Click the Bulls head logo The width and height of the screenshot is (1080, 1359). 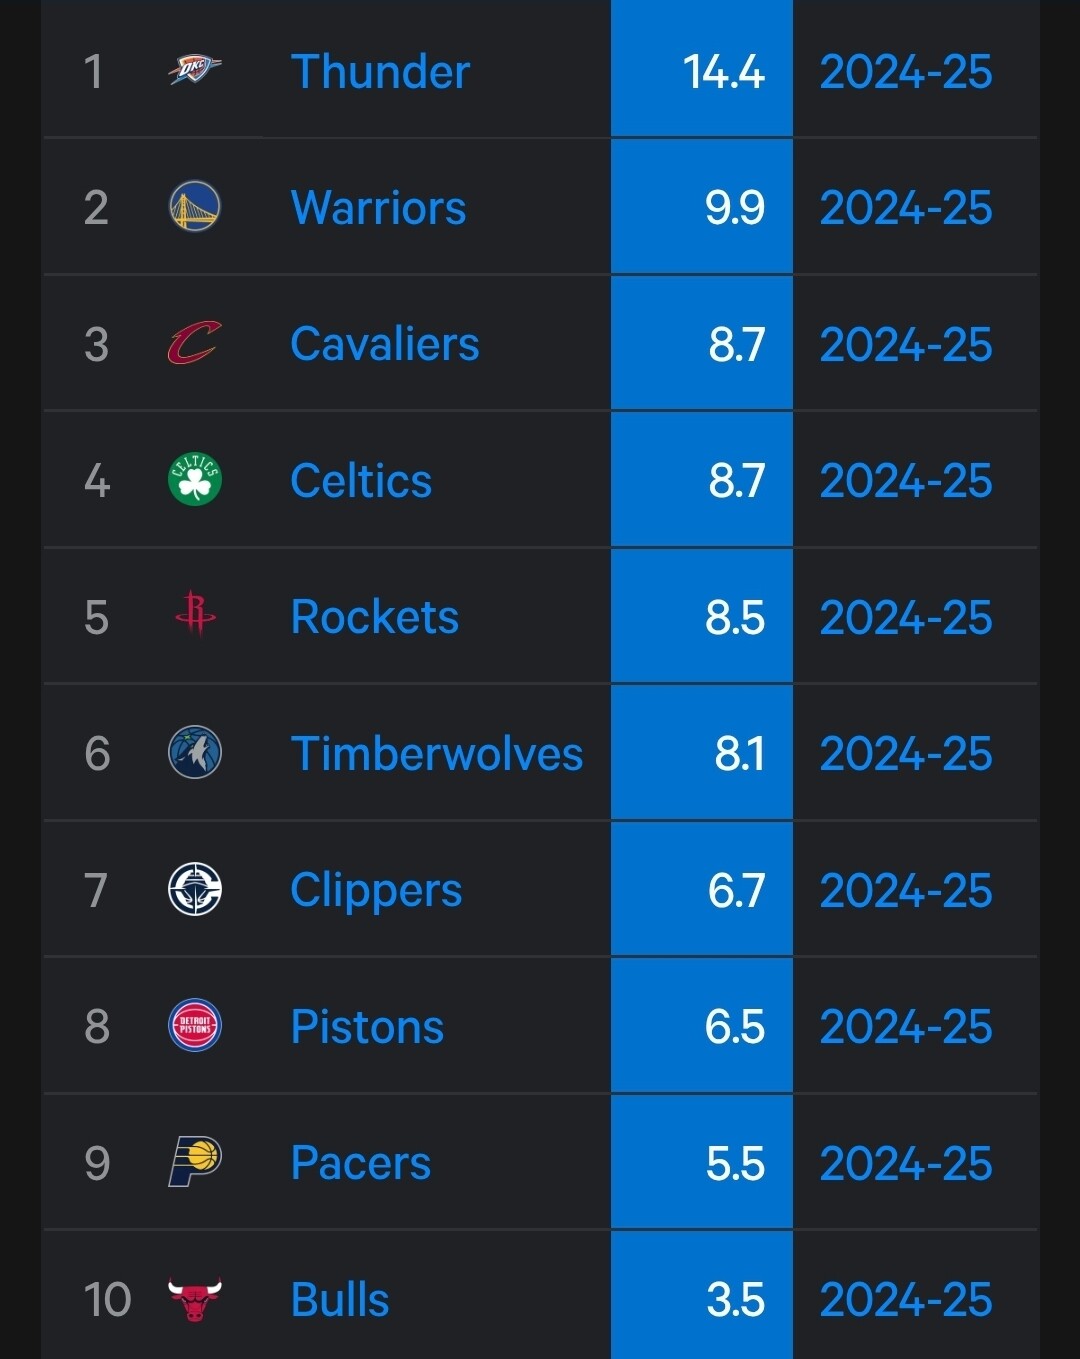[x=195, y=1300]
